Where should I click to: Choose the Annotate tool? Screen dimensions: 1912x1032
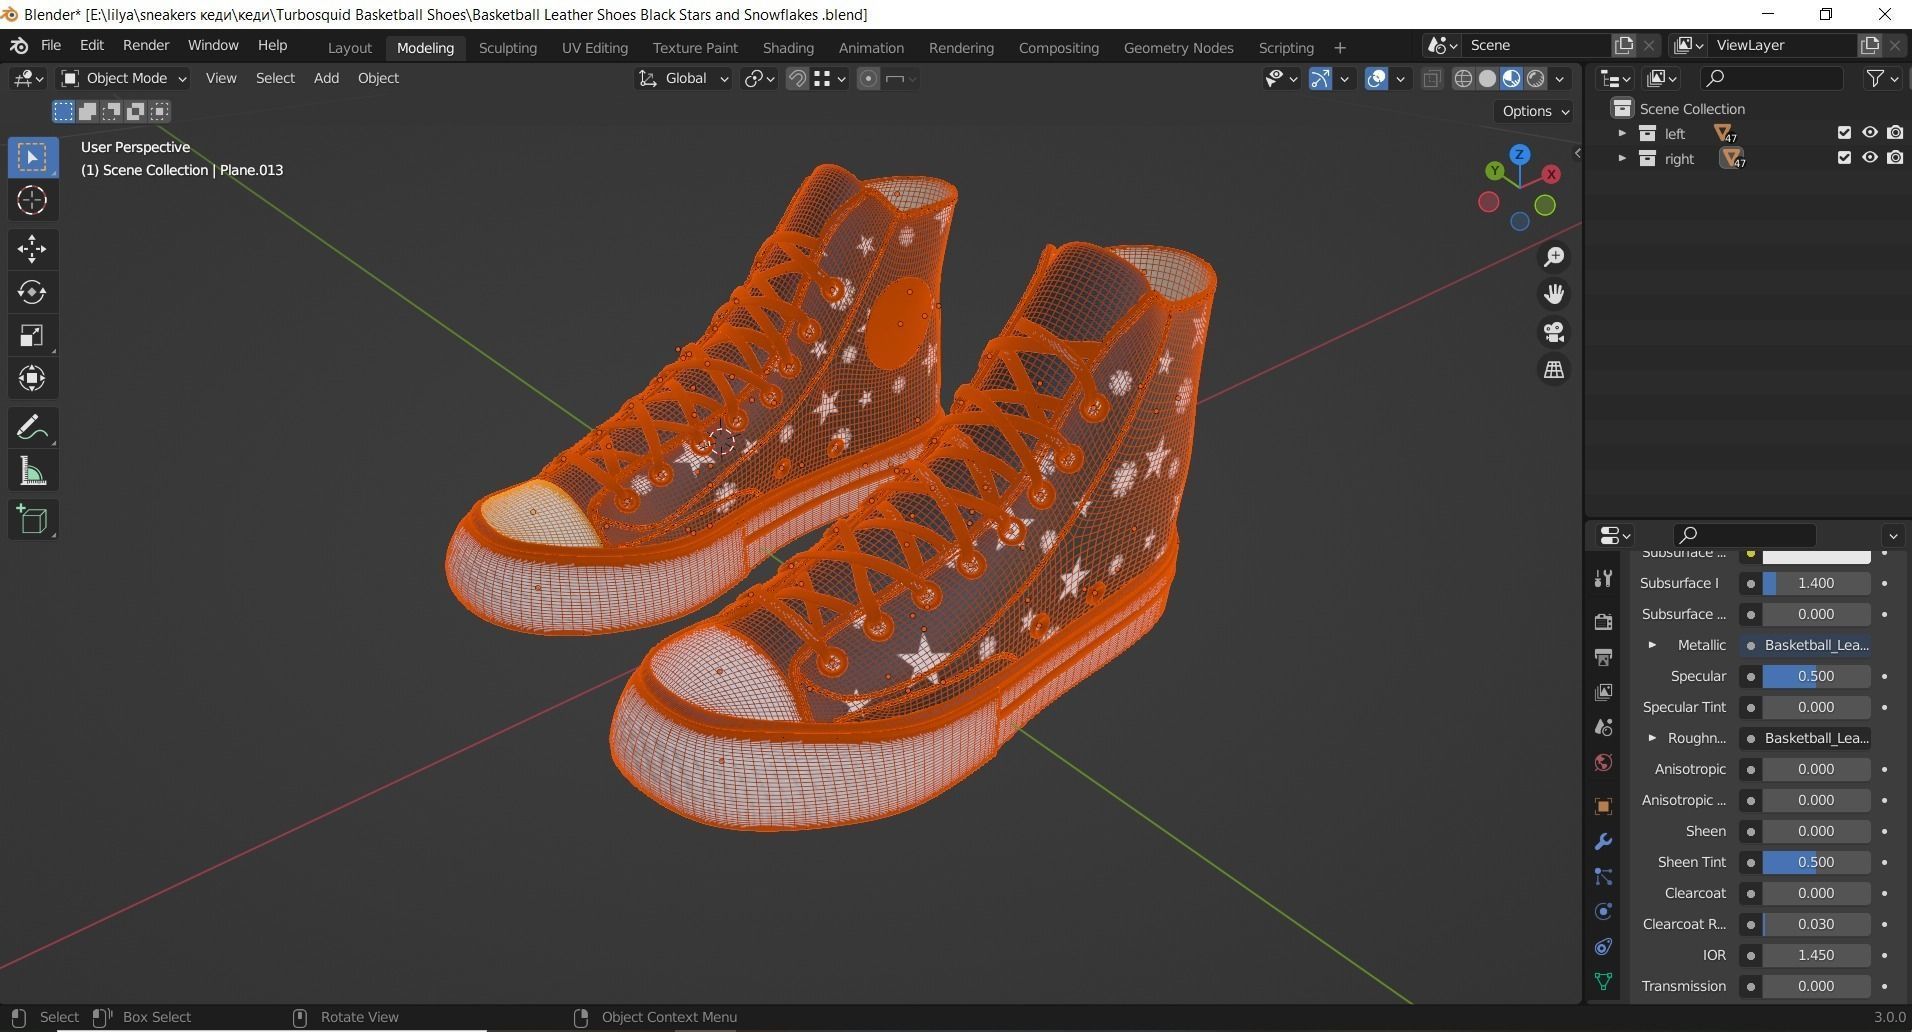(x=32, y=428)
